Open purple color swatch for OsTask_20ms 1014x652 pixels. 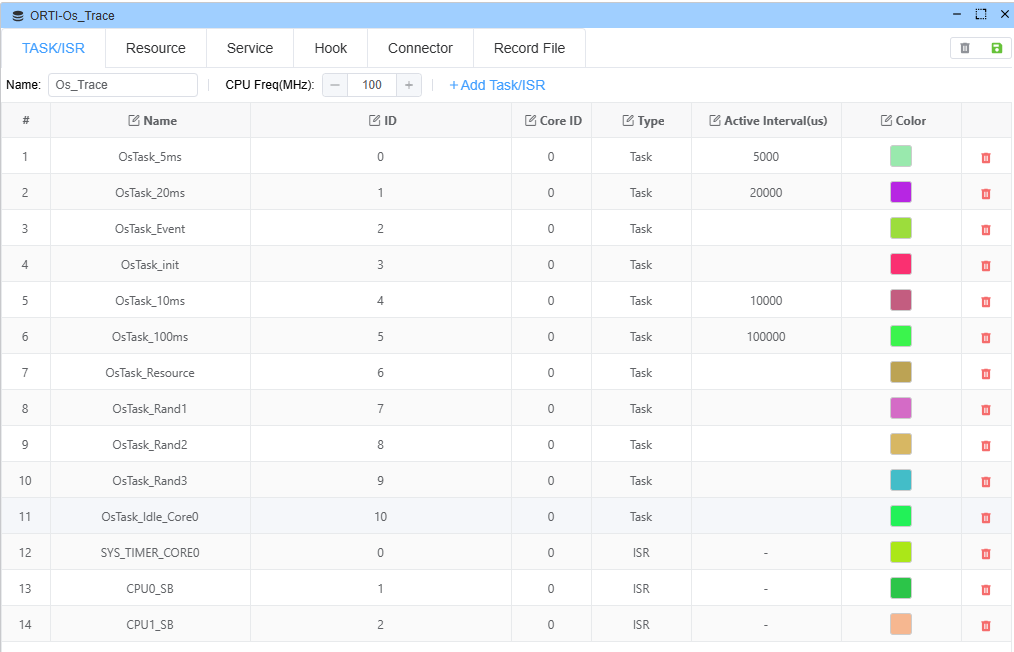pyautogui.click(x=901, y=192)
